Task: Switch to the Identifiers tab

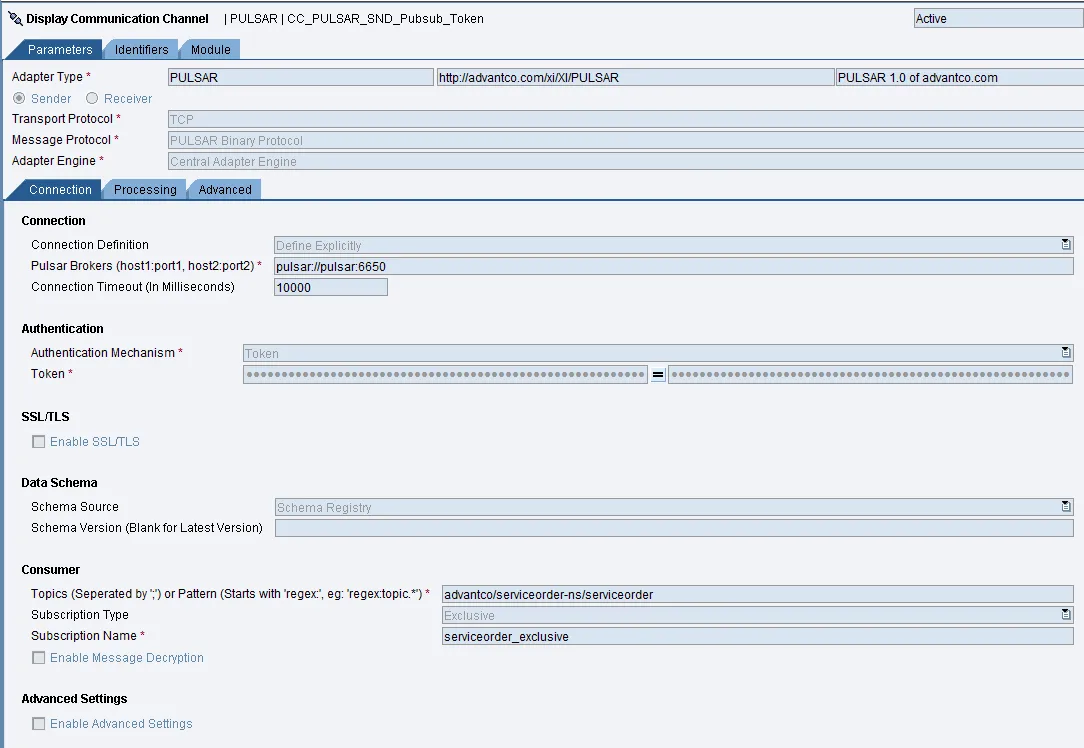Action: [x=141, y=49]
